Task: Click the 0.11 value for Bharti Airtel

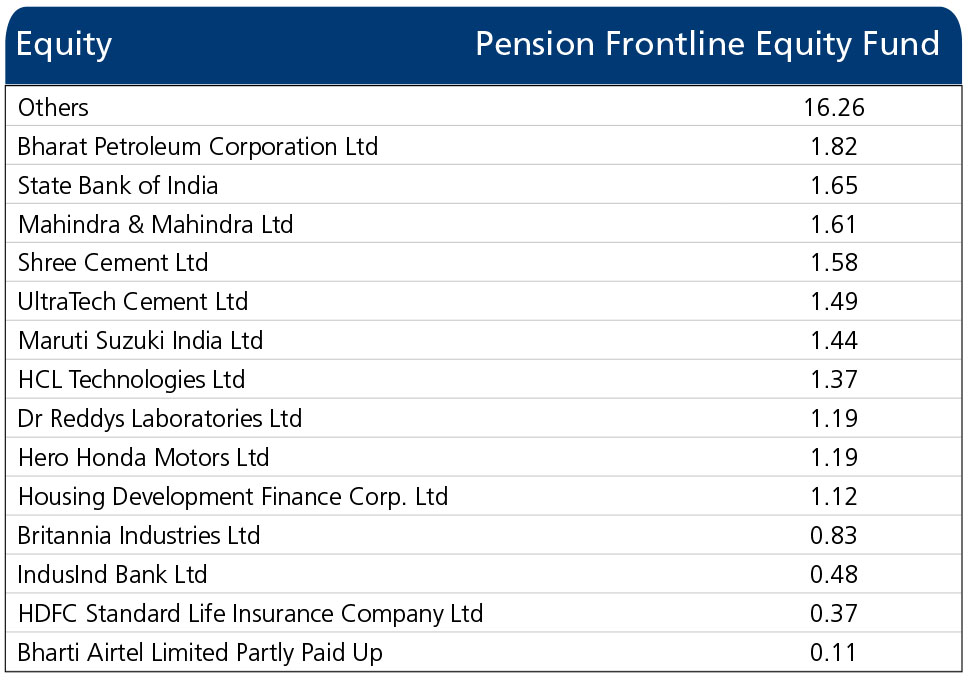Action: click(834, 652)
